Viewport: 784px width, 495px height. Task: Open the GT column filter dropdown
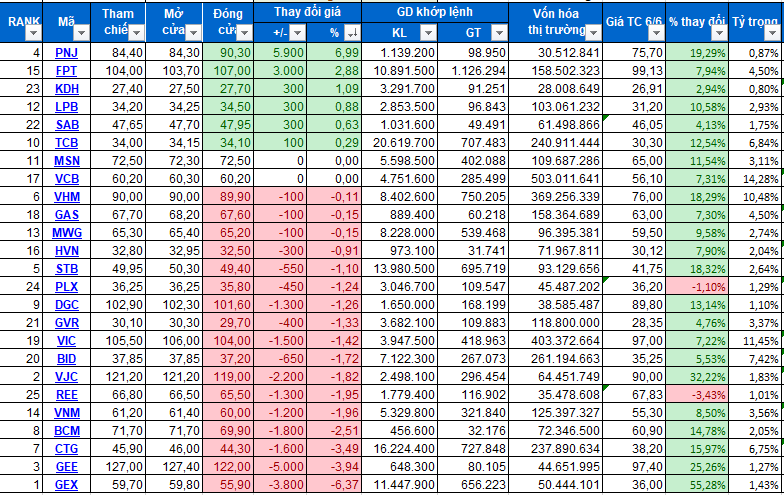[x=499, y=33]
